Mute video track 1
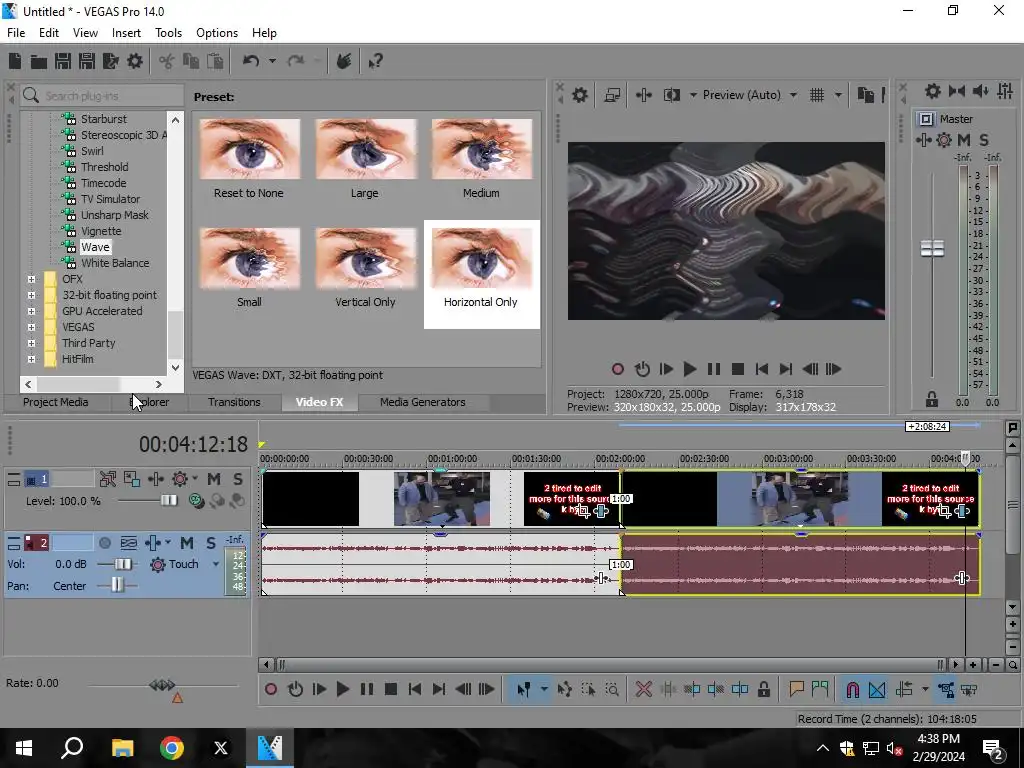This screenshot has width=1024, height=768. point(214,479)
